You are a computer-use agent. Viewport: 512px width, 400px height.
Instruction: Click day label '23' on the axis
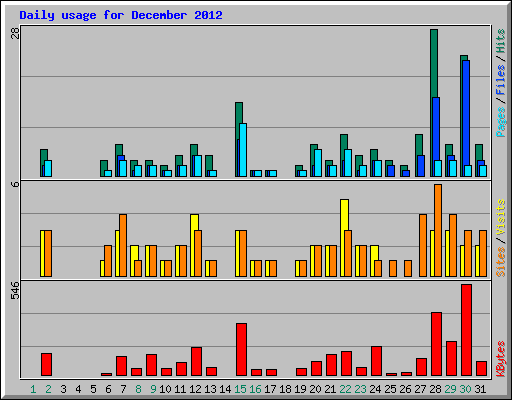[360, 389]
